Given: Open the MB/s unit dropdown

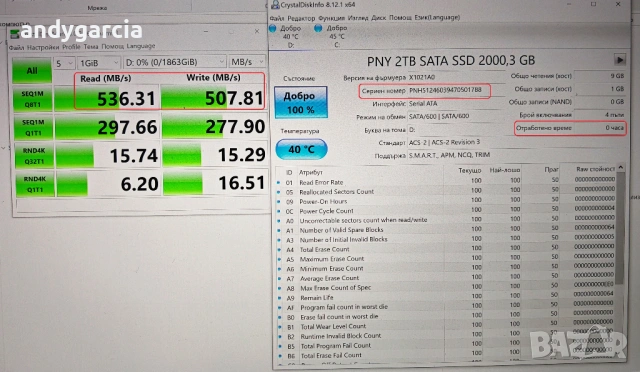Looking at the screenshot, I should point(247,62).
